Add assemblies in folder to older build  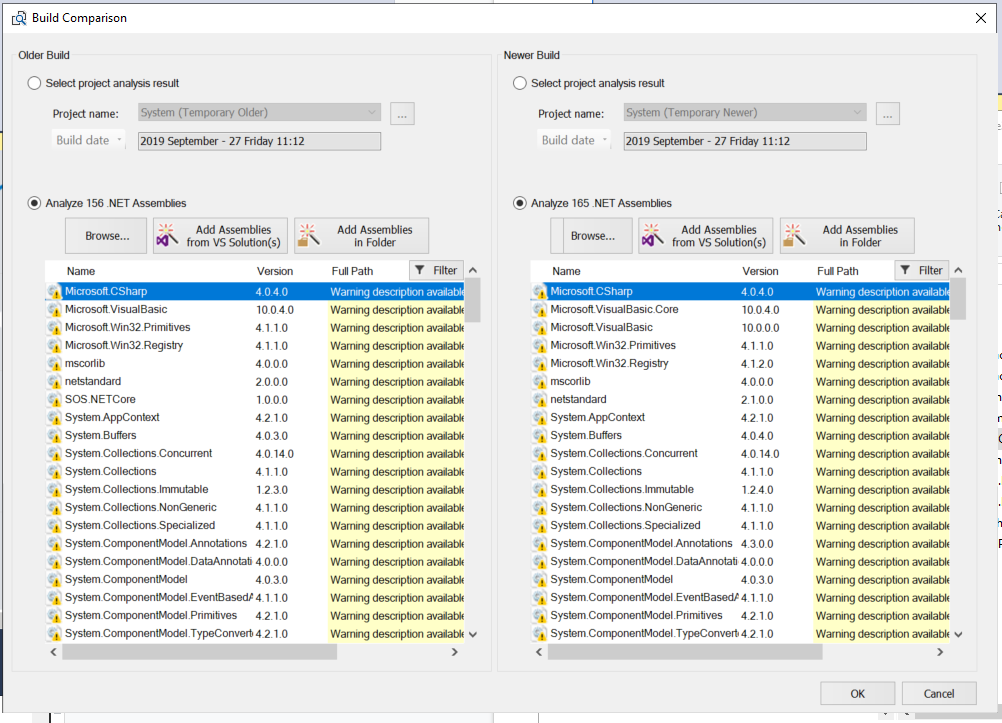pos(362,236)
